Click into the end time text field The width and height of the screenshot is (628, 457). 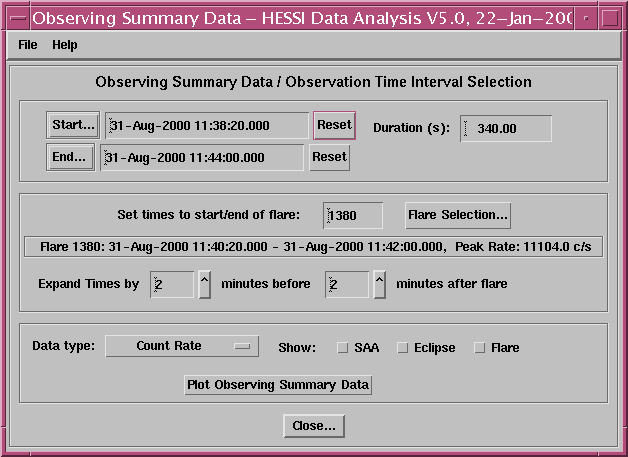(202, 158)
